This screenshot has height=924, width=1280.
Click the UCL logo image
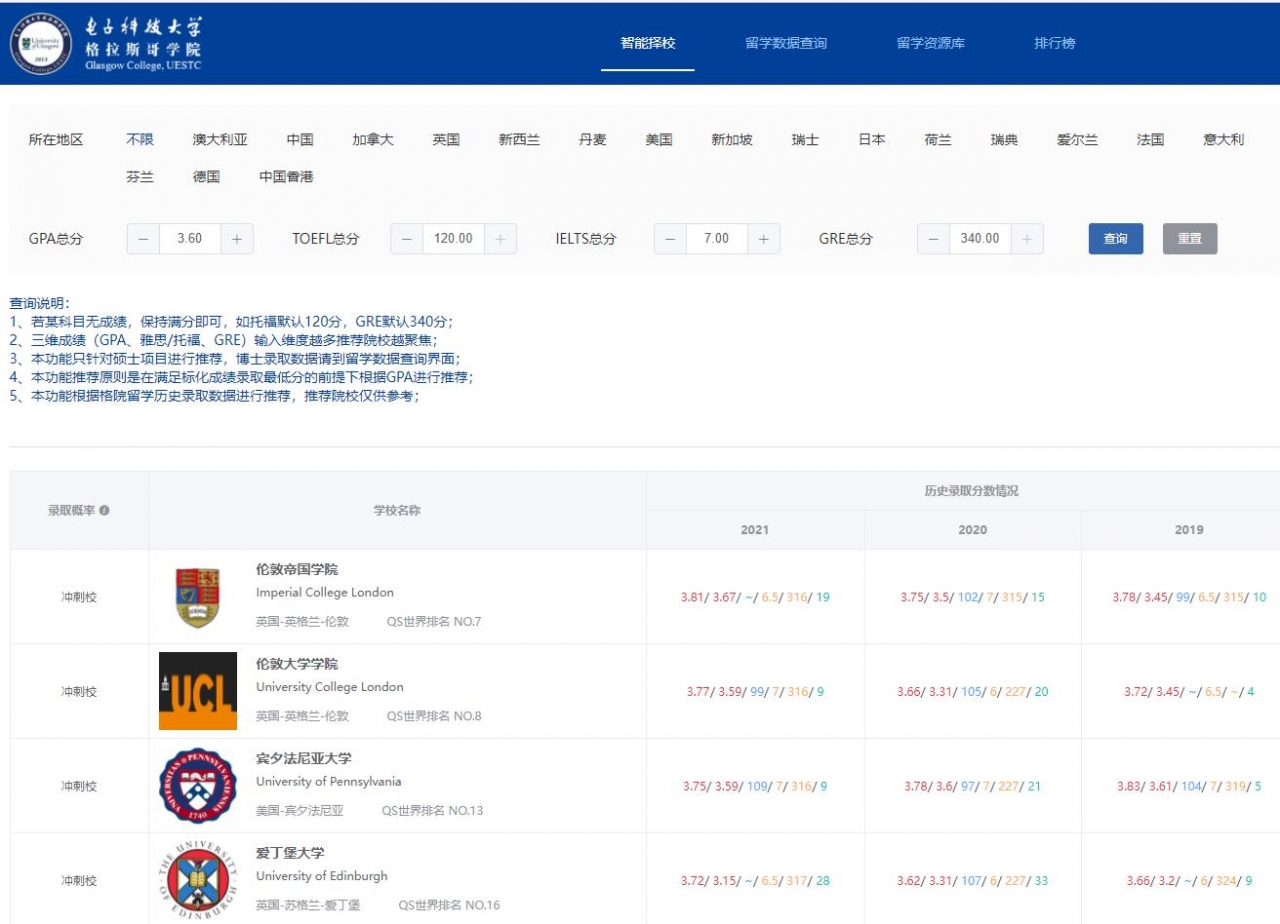(x=198, y=691)
